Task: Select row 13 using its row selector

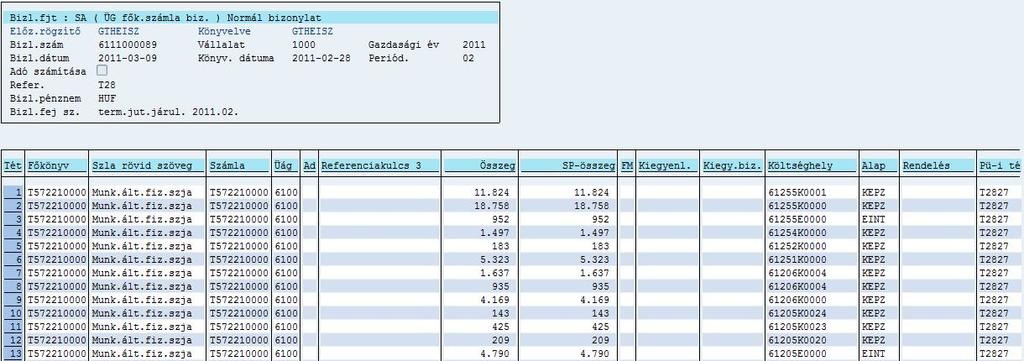Action: (13, 353)
